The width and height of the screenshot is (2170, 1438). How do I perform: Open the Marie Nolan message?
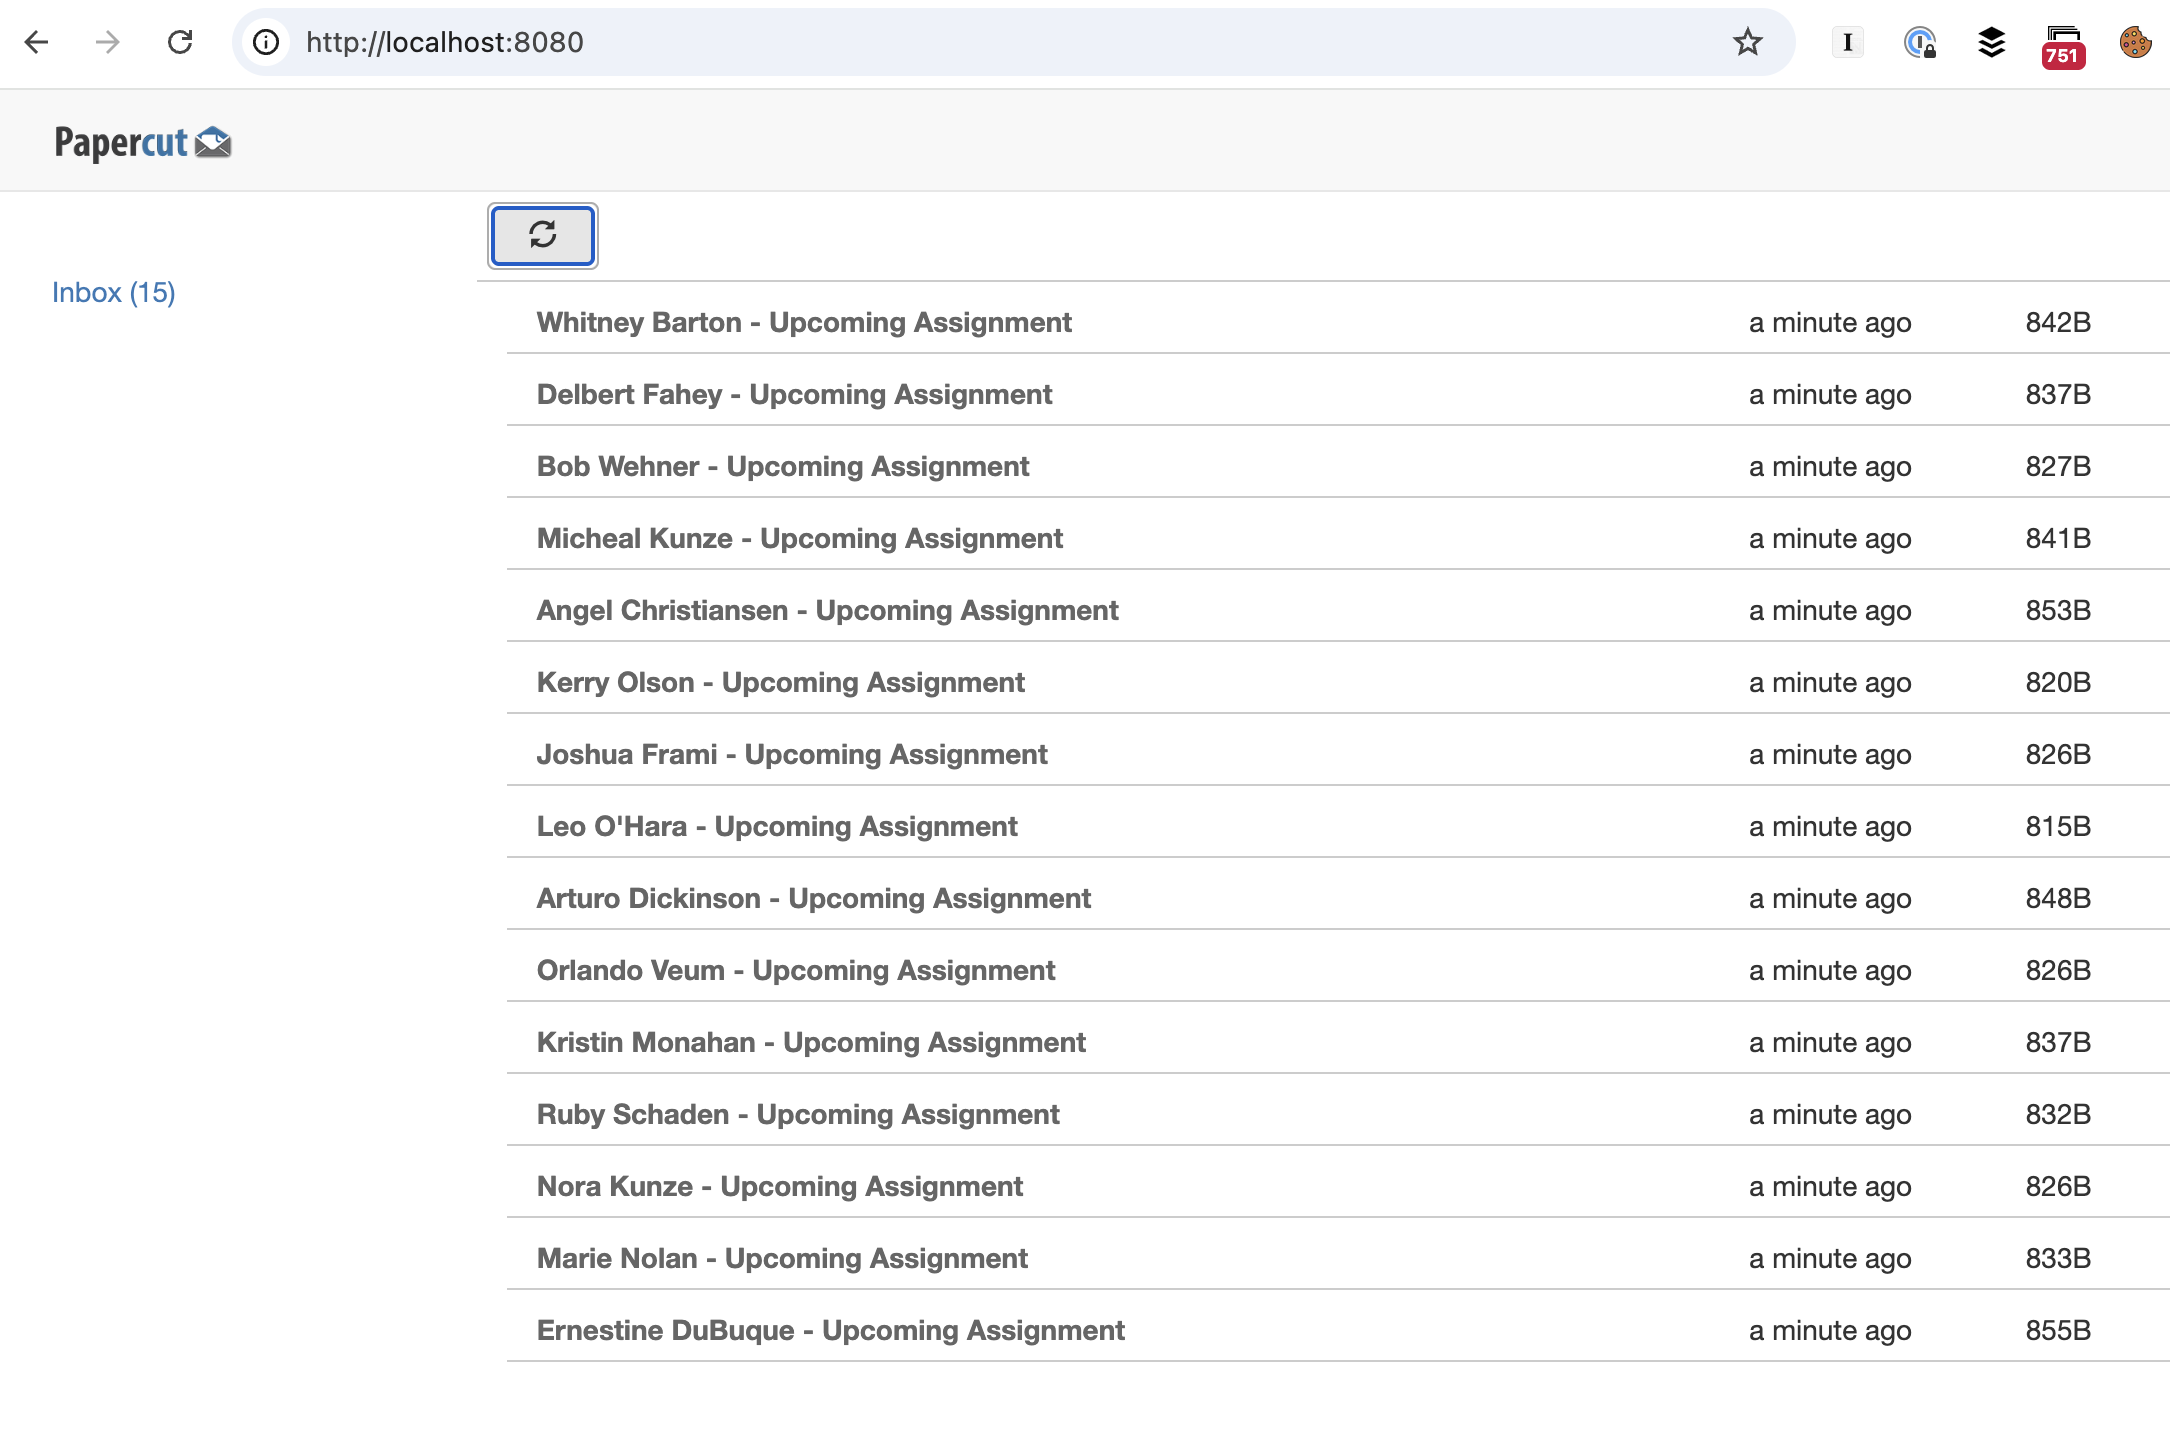(781, 1258)
